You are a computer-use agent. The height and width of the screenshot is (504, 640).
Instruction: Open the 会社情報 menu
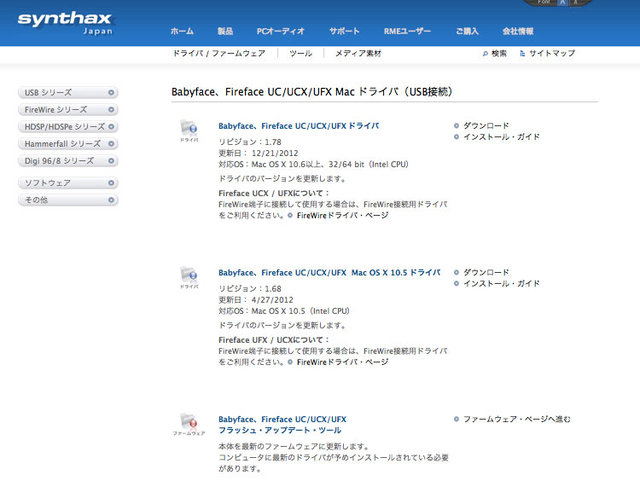pos(518,31)
